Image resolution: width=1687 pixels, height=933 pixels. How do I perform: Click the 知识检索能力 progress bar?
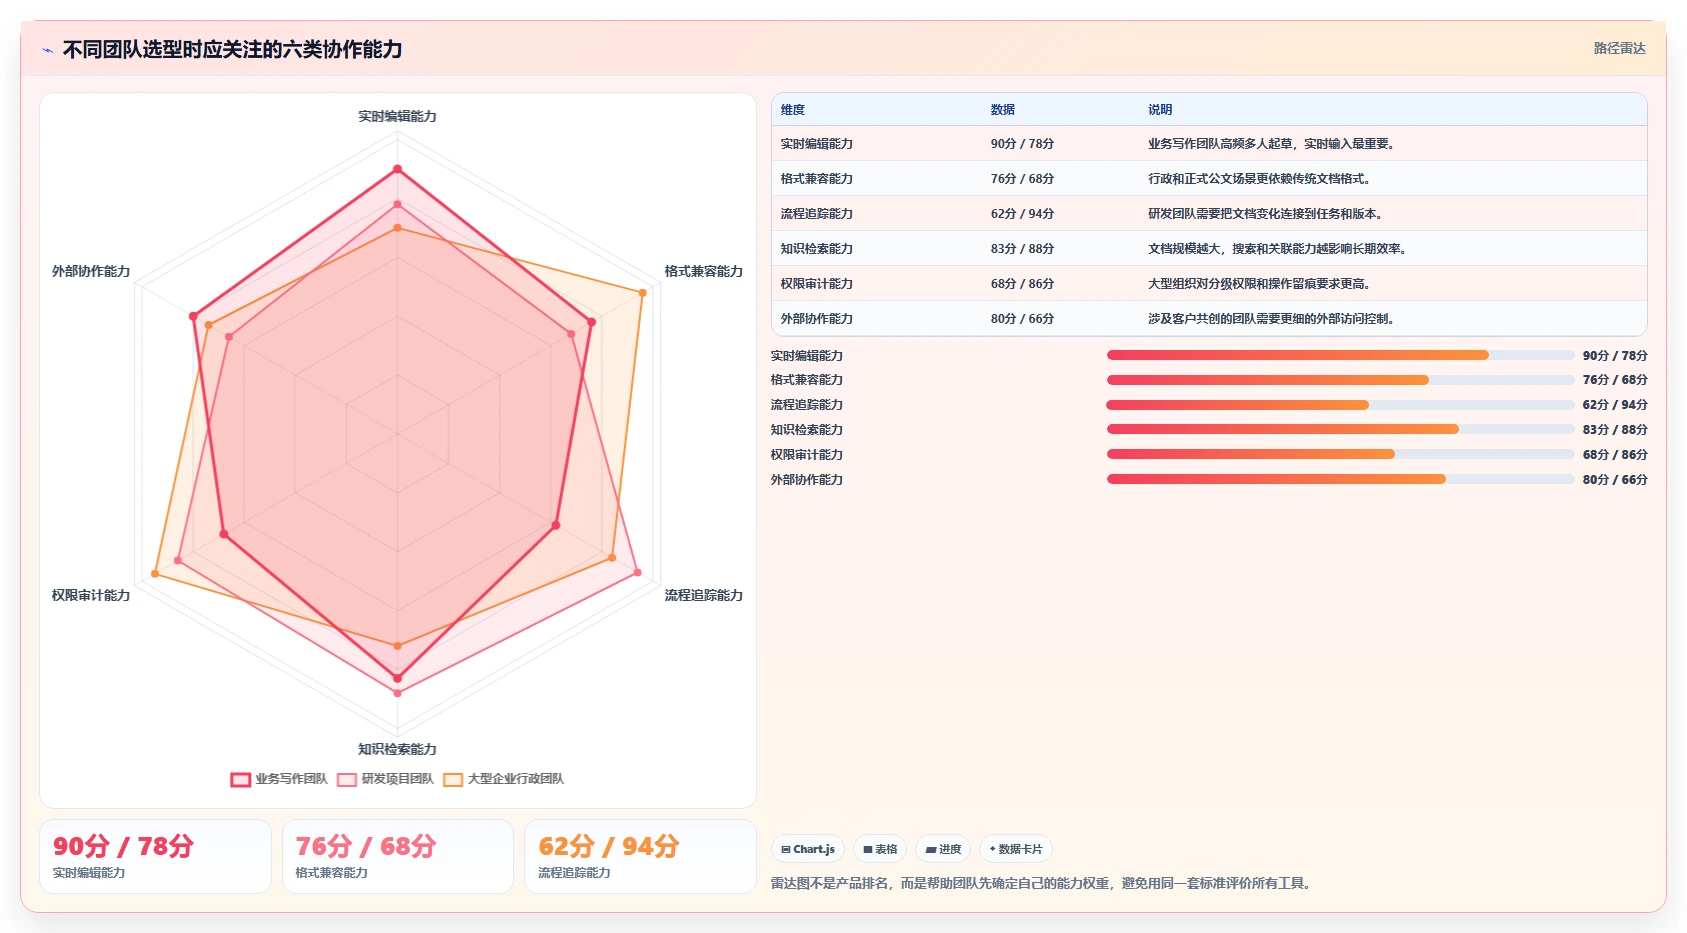click(1340, 429)
